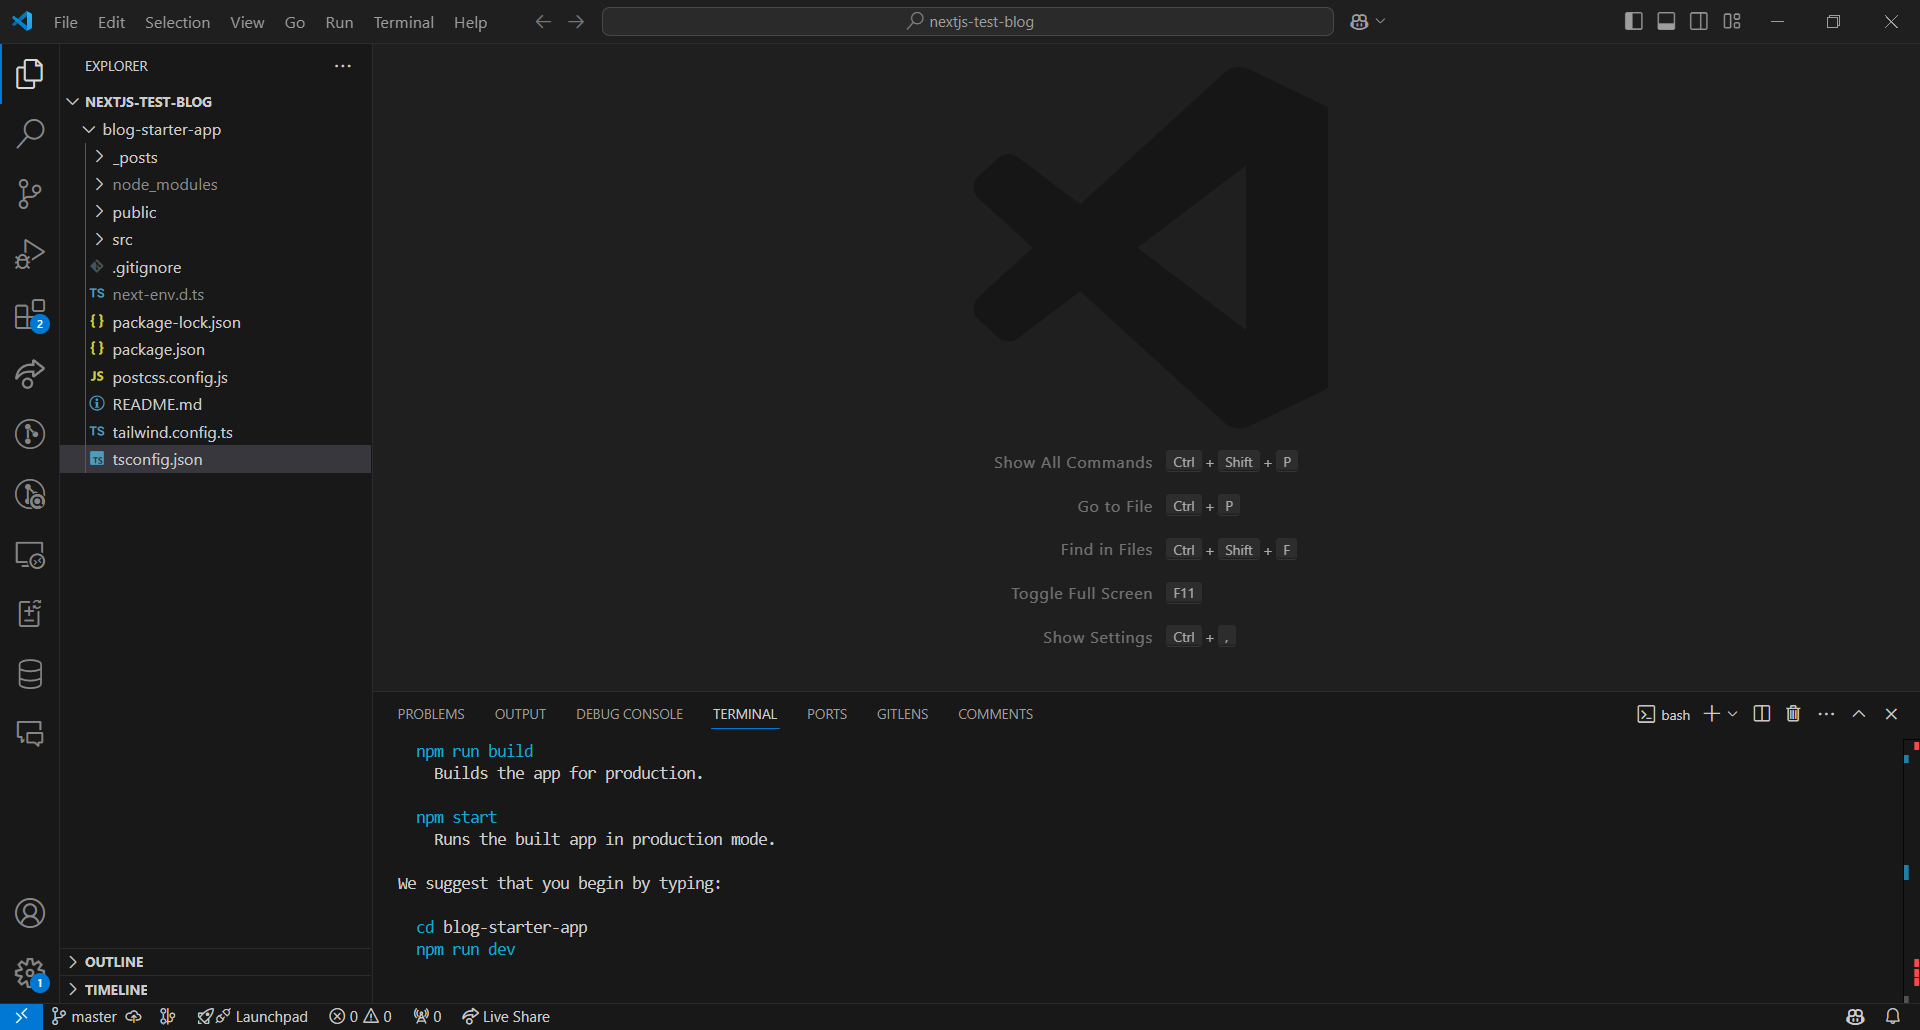Expand the src folder
Image resolution: width=1920 pixels, height=1030 pixels.
pos(99,240)
